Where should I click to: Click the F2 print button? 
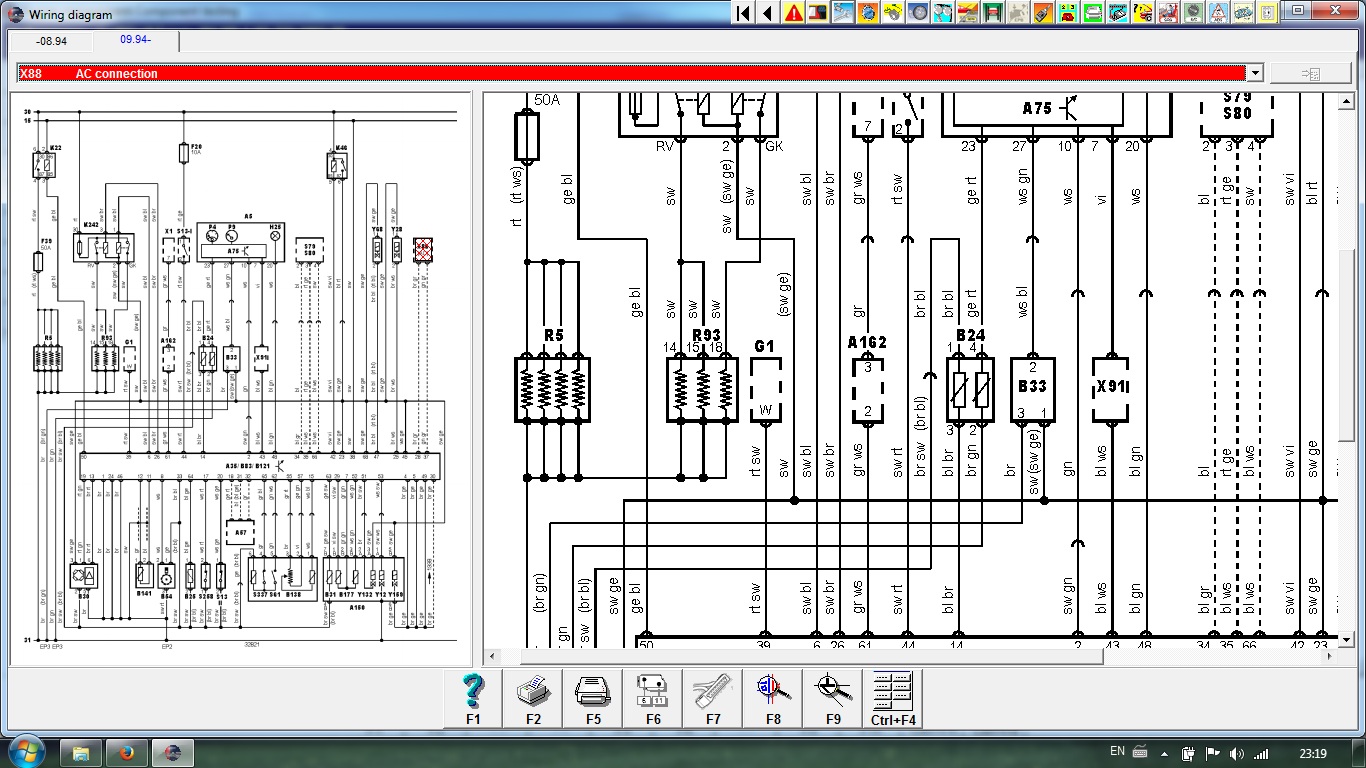click(533, 697)
